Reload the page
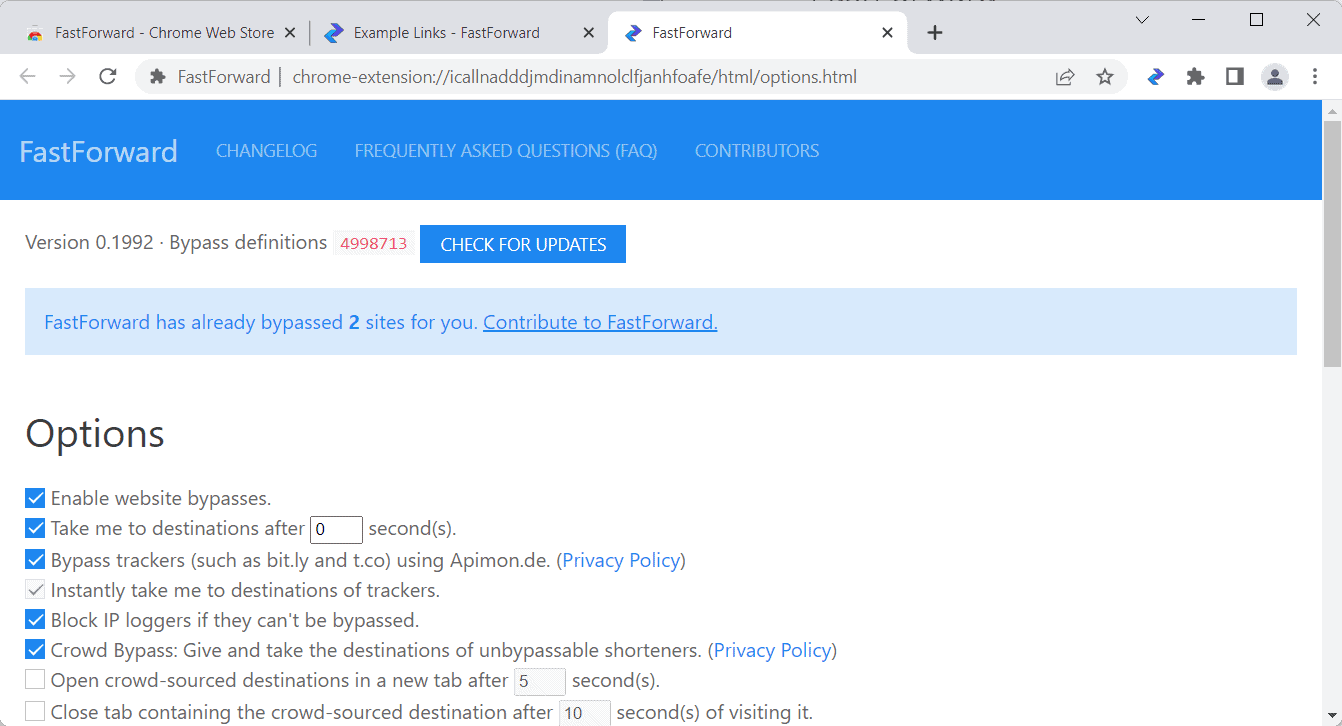 pyautogui.click(x=108, y=77)
